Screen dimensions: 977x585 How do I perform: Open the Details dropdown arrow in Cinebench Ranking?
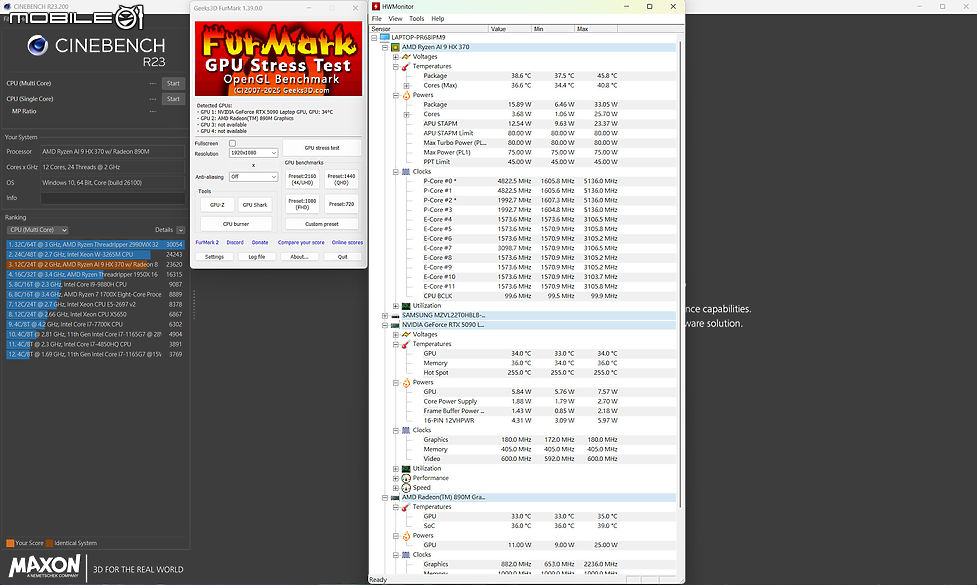[x=180, y=230]
